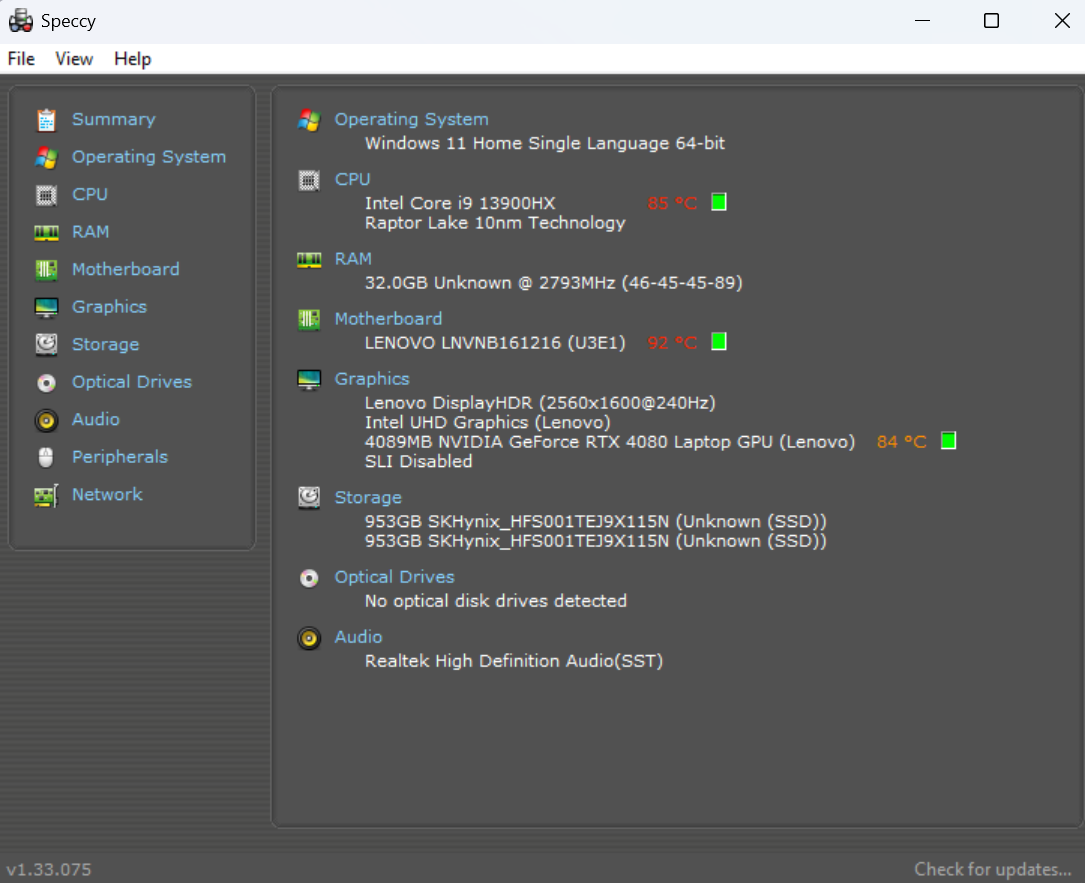
Task: Click the RAM stick icon in sidebar
Action: (46, 233)
